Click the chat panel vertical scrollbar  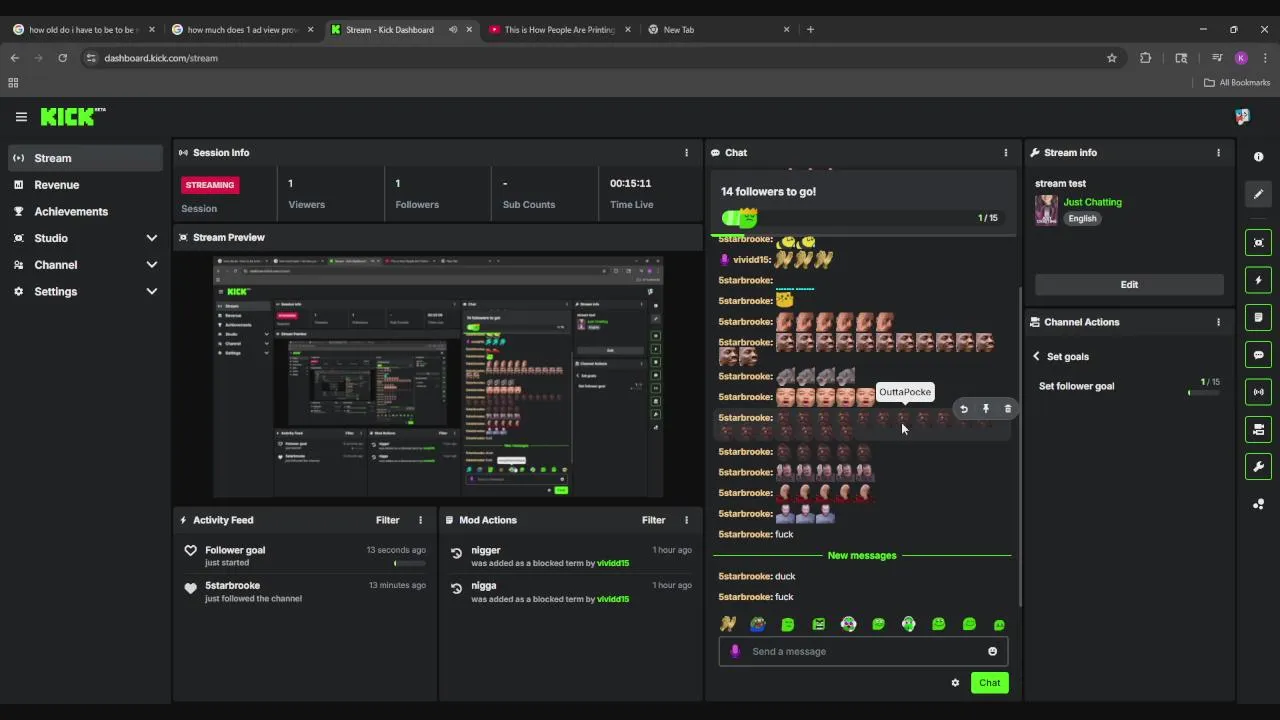click(x=1021, y=445)
